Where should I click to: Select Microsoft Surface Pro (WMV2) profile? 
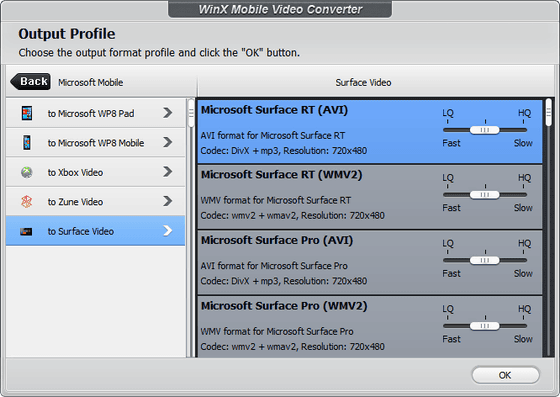[370, 327]
